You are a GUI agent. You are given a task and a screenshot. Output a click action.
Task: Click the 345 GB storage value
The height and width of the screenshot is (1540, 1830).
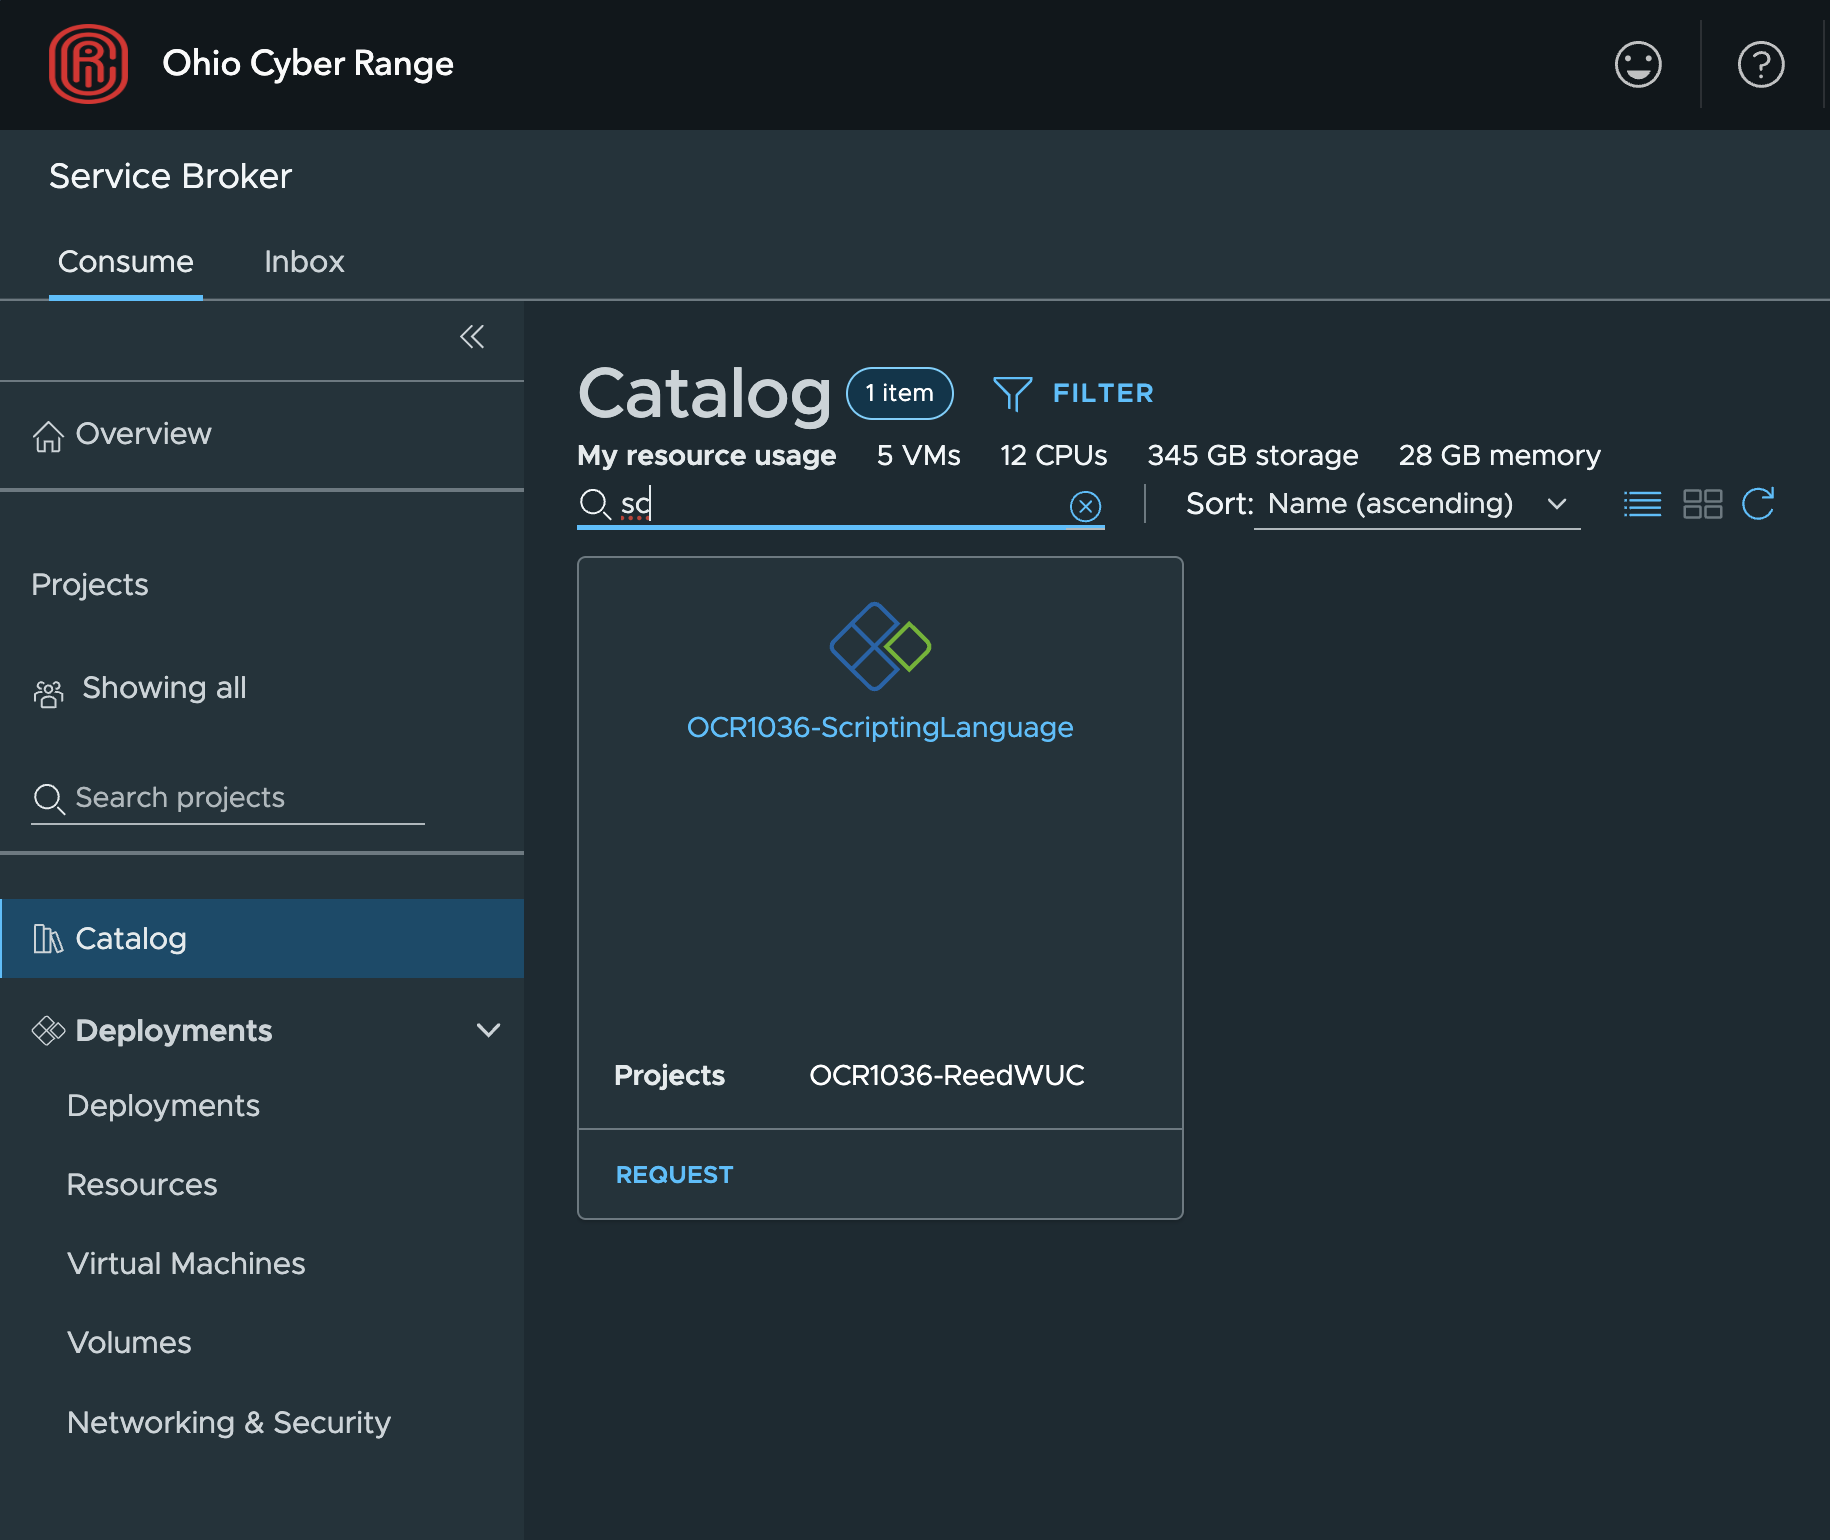click(1252, 456)
